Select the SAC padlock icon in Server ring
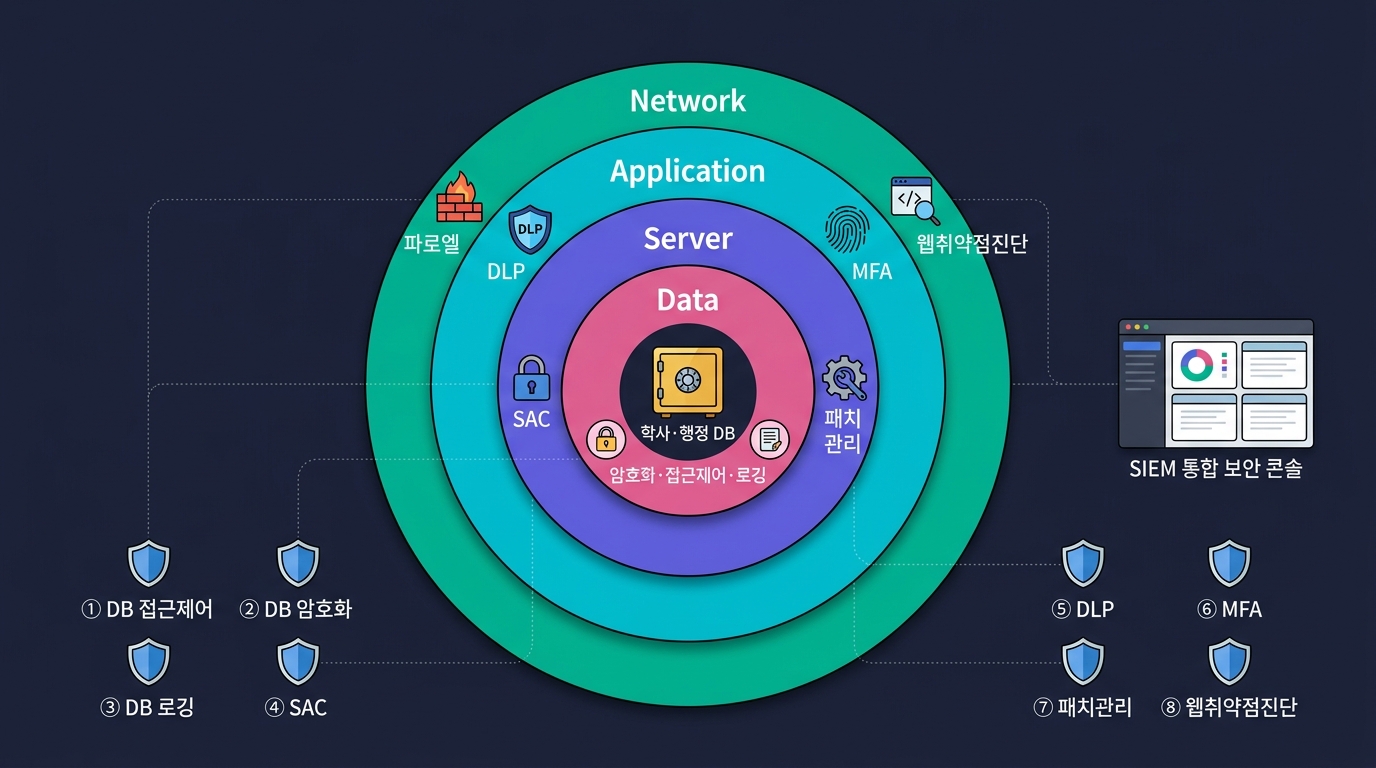 [x=531, y=379]
